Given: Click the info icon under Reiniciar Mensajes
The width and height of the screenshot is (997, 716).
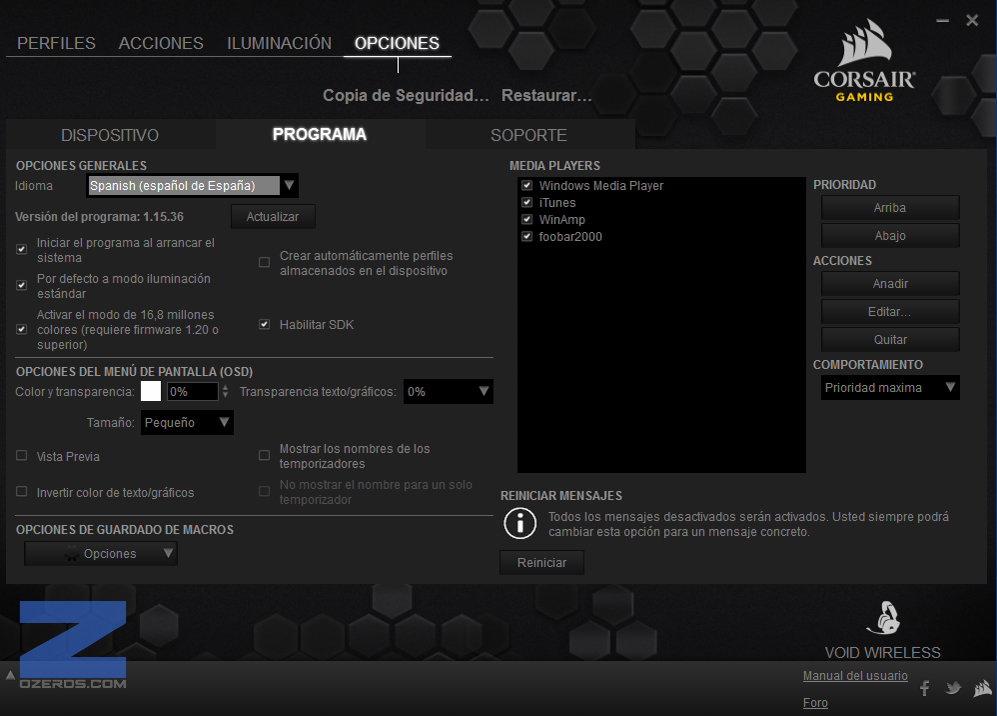Looking at the screenshot, I should pyautogui.click(x=520, y=523).
